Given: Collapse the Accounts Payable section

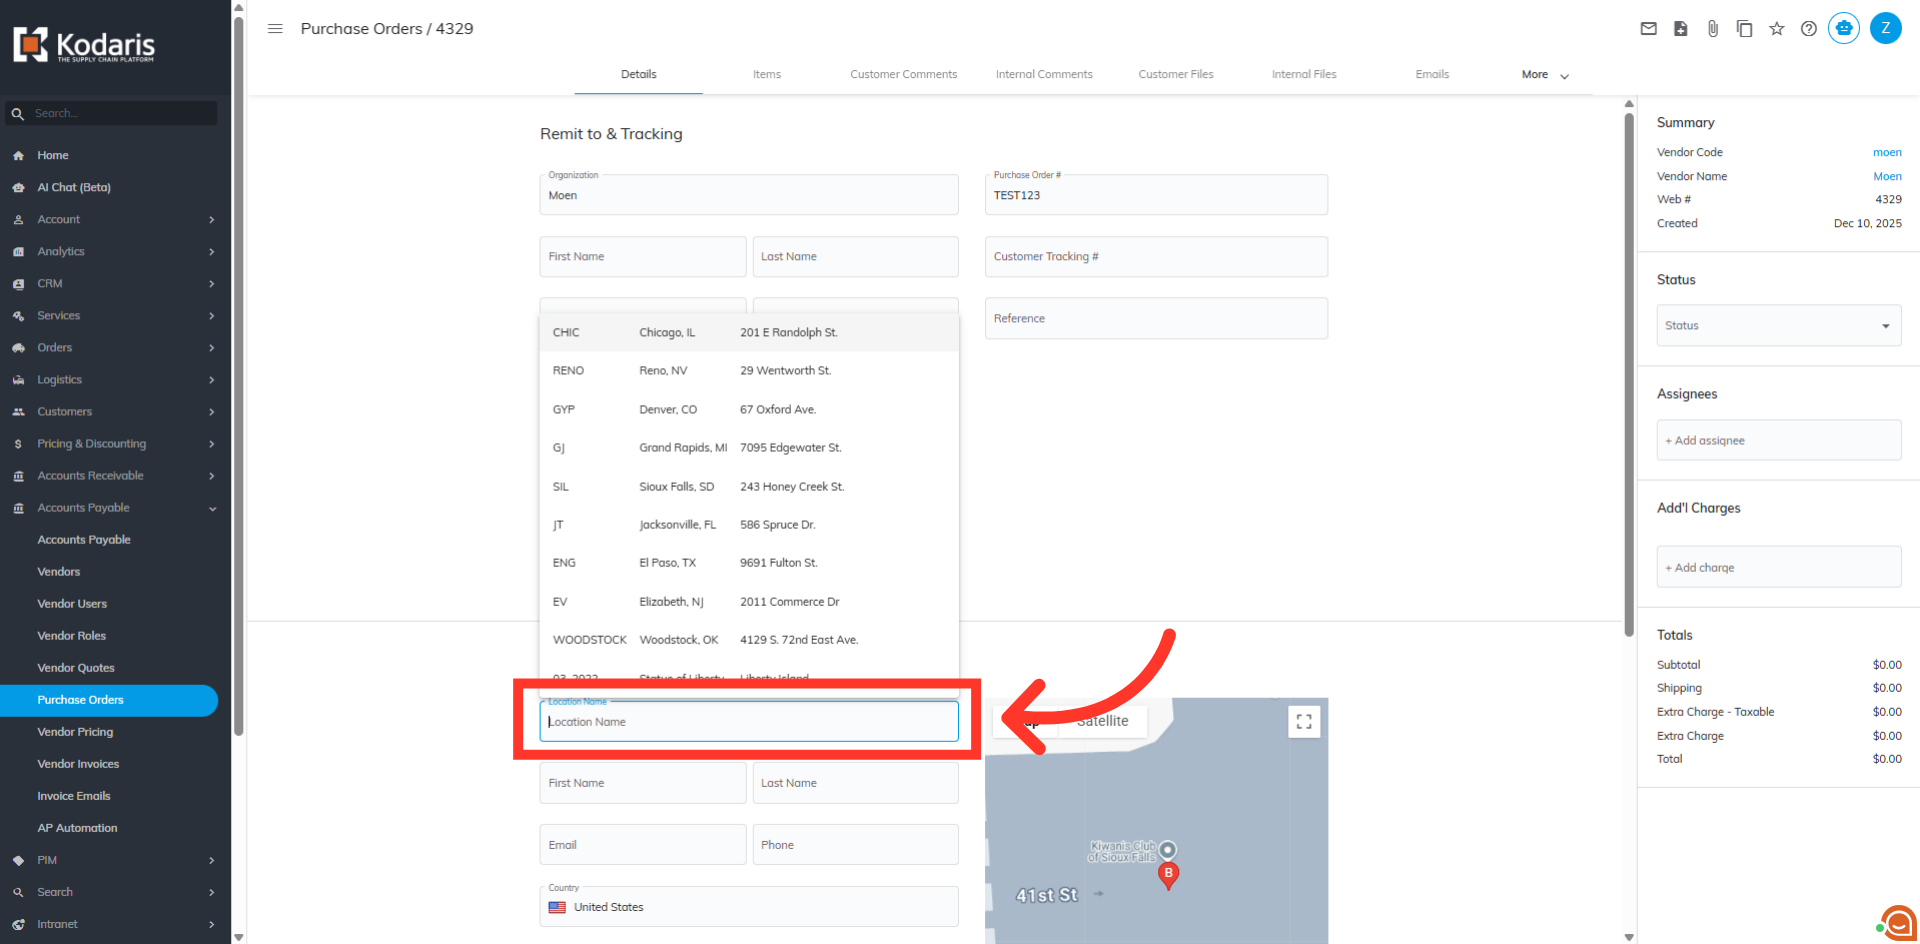Looking at the screenshot, I should coord(109,508).
